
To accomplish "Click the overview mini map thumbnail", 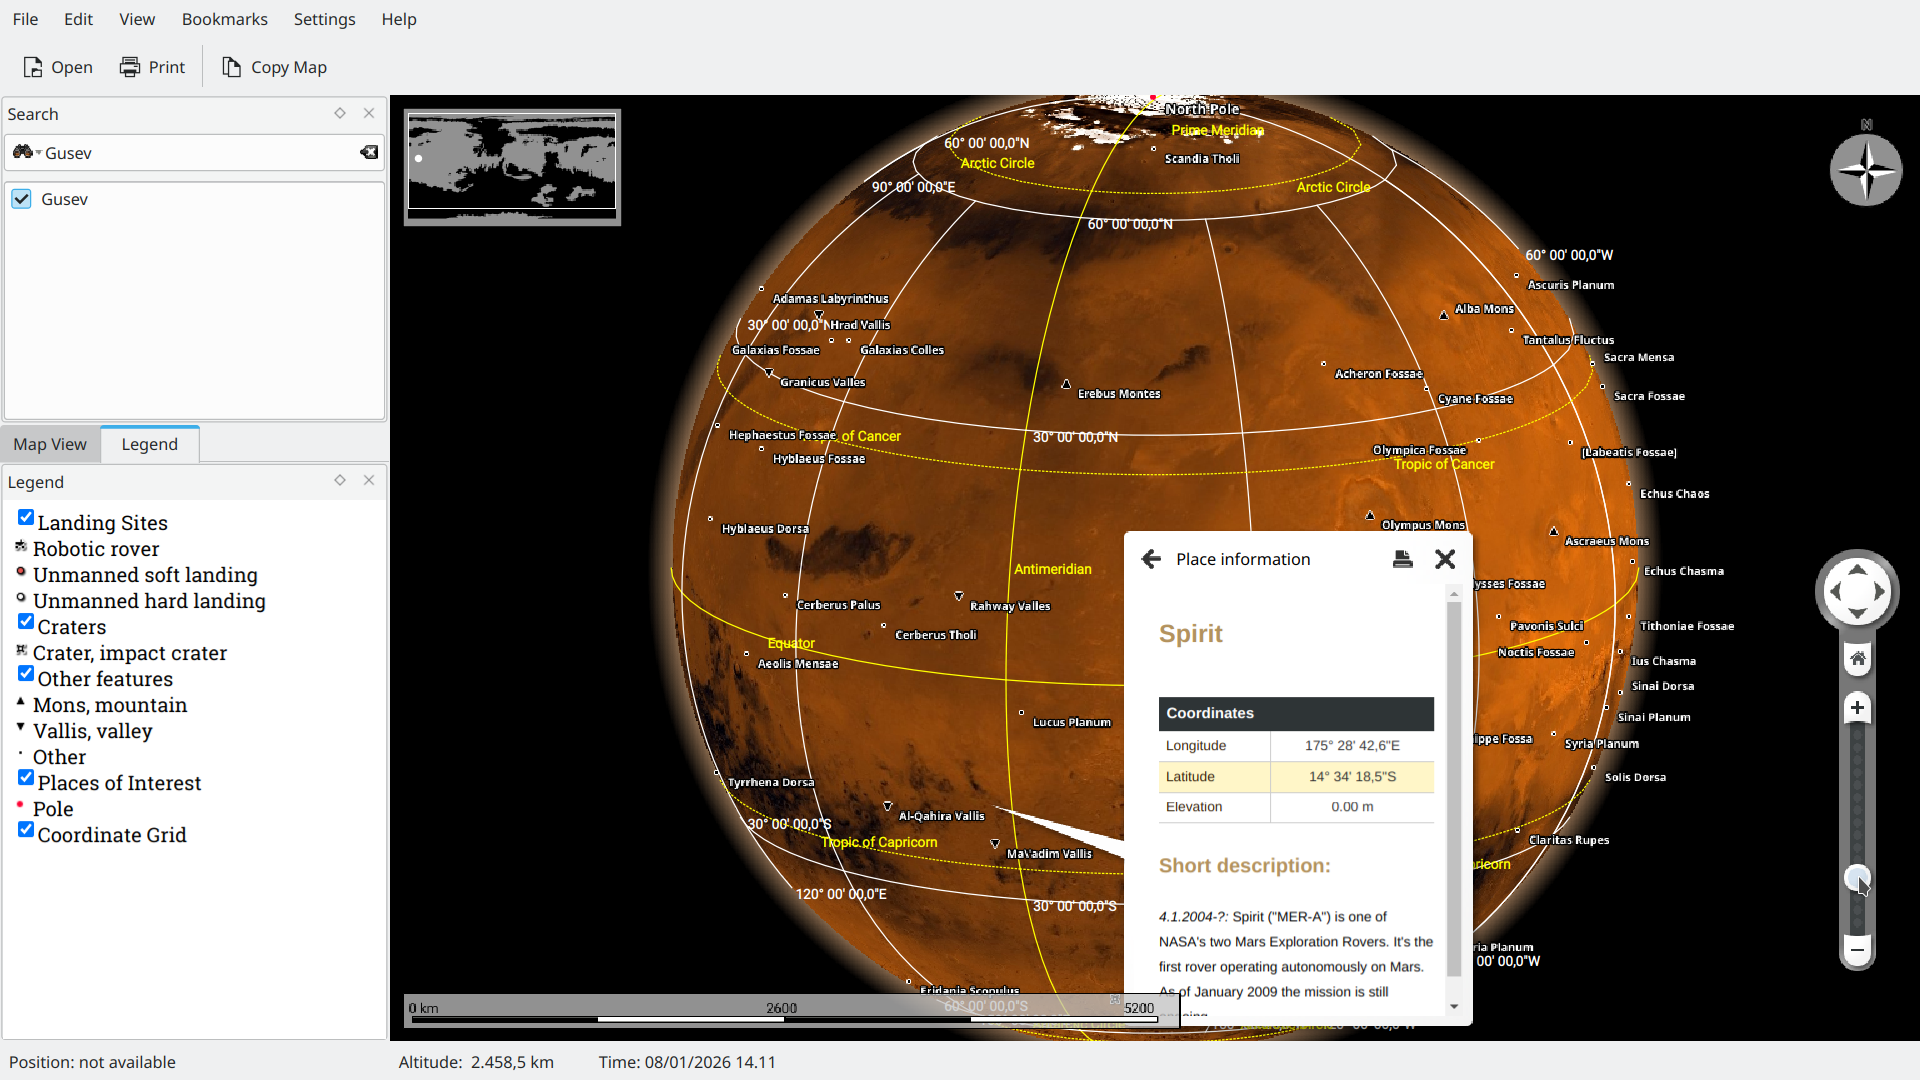I will [512, 167].
